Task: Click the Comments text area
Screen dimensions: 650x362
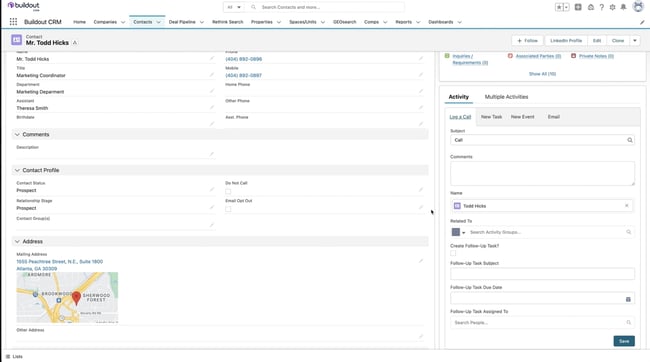Action: point(542,173)
